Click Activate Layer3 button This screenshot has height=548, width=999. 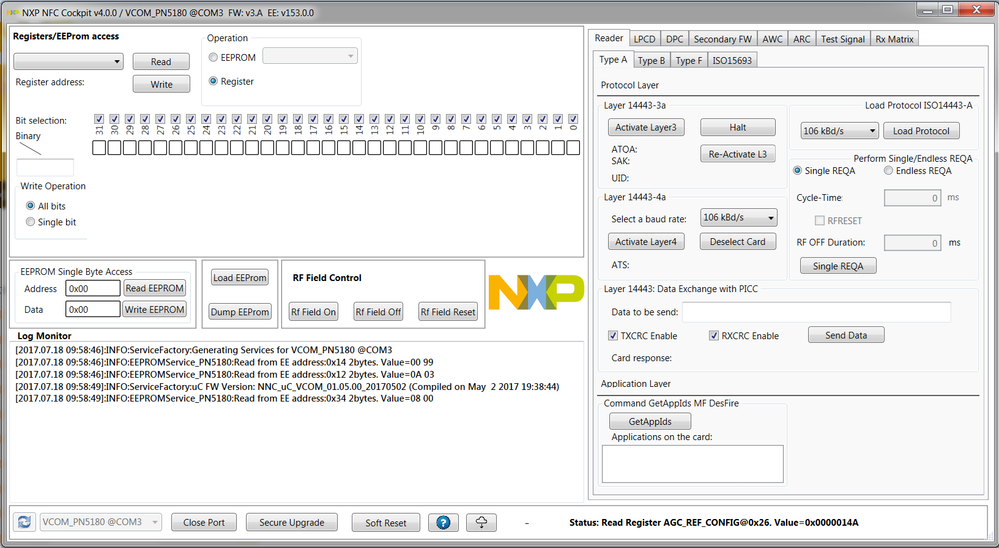click(x=646, y=127)
